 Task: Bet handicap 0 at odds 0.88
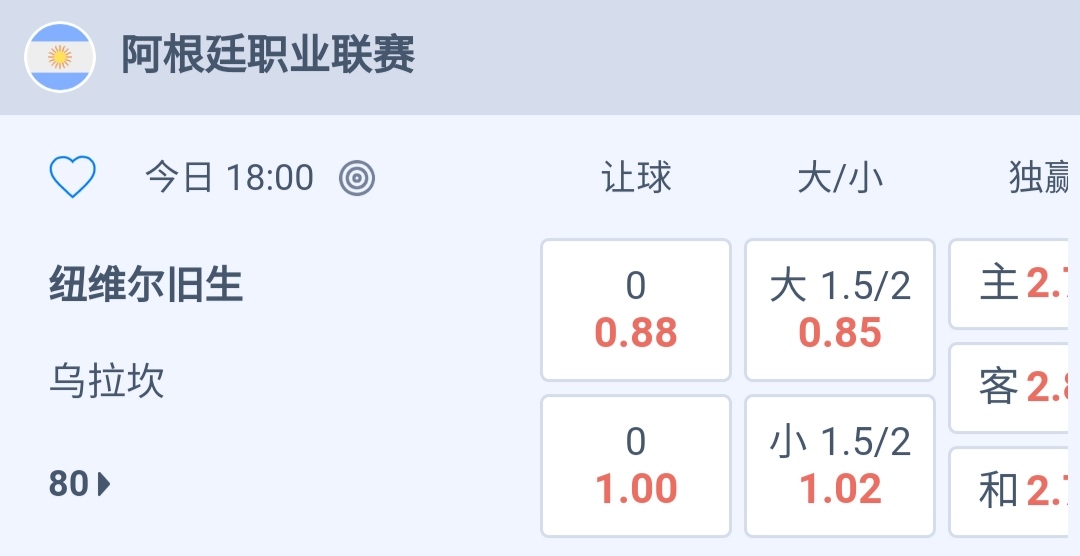636,310
